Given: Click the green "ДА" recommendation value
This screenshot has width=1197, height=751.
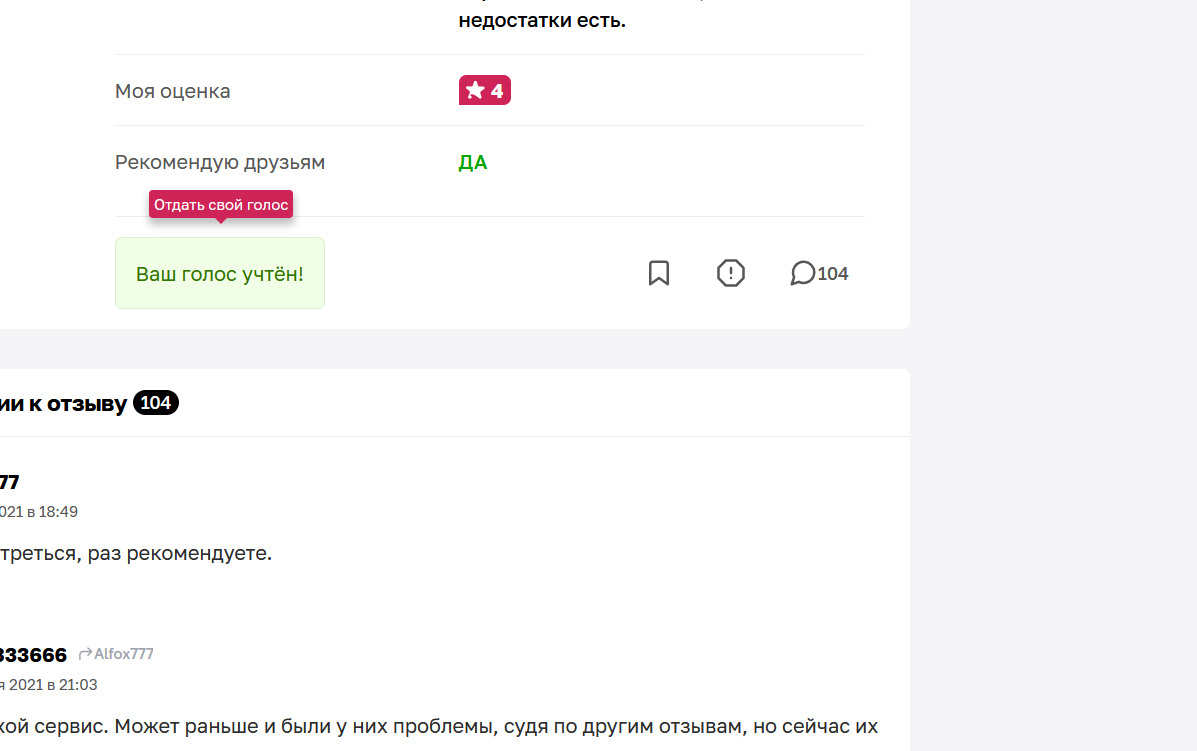Looking at the screenshot, I should 473,163.
